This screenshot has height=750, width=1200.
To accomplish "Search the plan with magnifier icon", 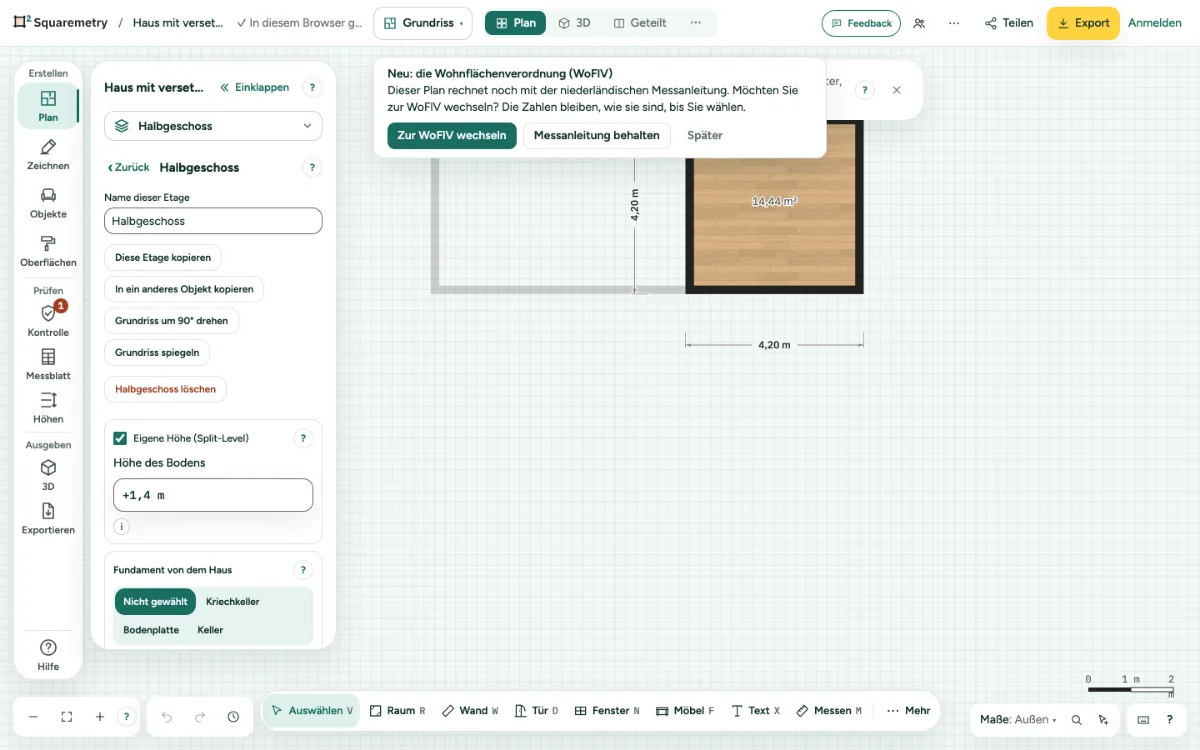I will (x=1076, y=719).
